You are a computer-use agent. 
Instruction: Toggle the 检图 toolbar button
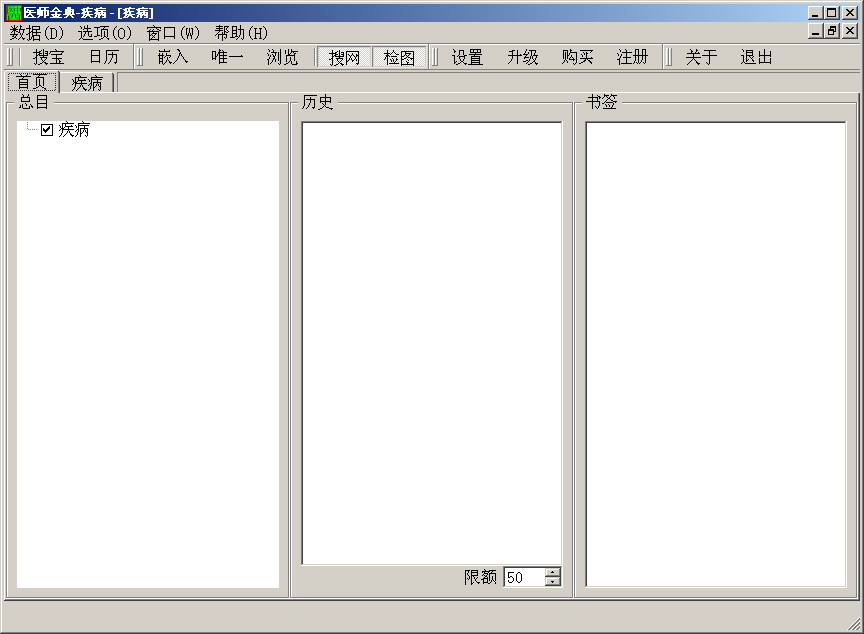(x=399, y=57)
